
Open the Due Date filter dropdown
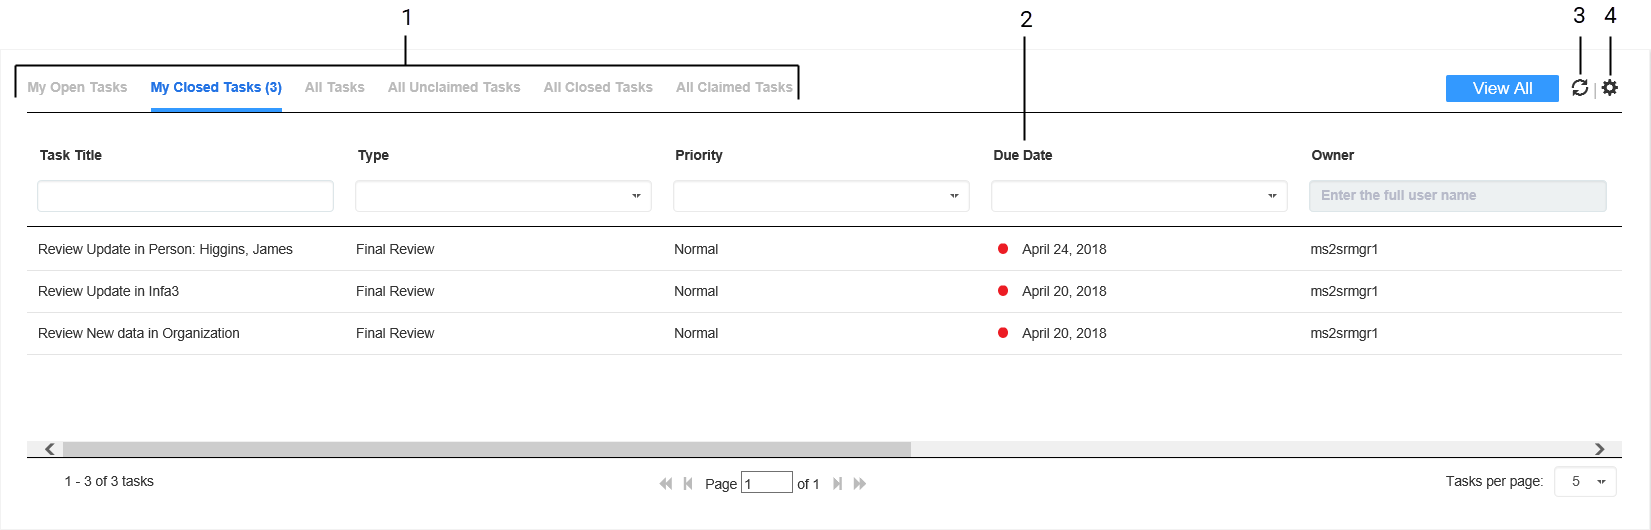point(1139,196)
